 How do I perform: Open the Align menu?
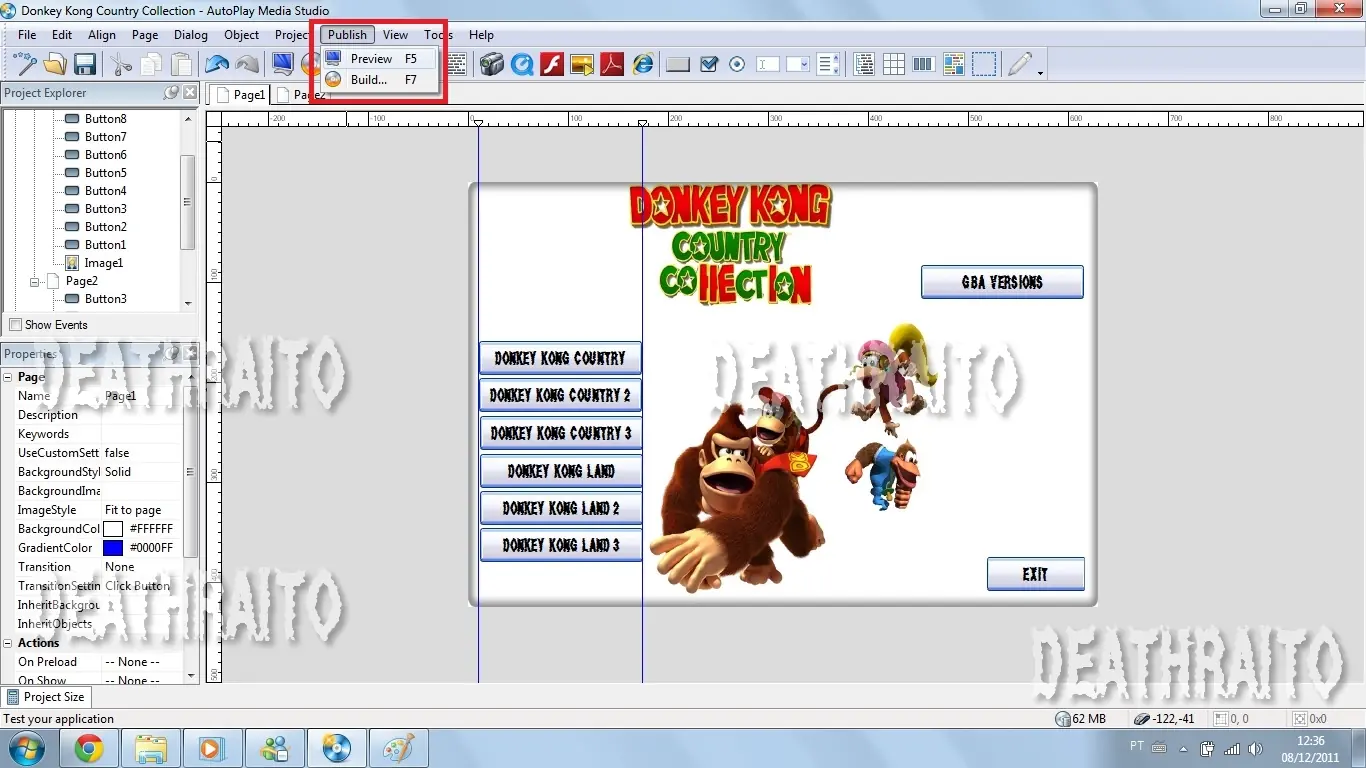(x=102, y=35)
